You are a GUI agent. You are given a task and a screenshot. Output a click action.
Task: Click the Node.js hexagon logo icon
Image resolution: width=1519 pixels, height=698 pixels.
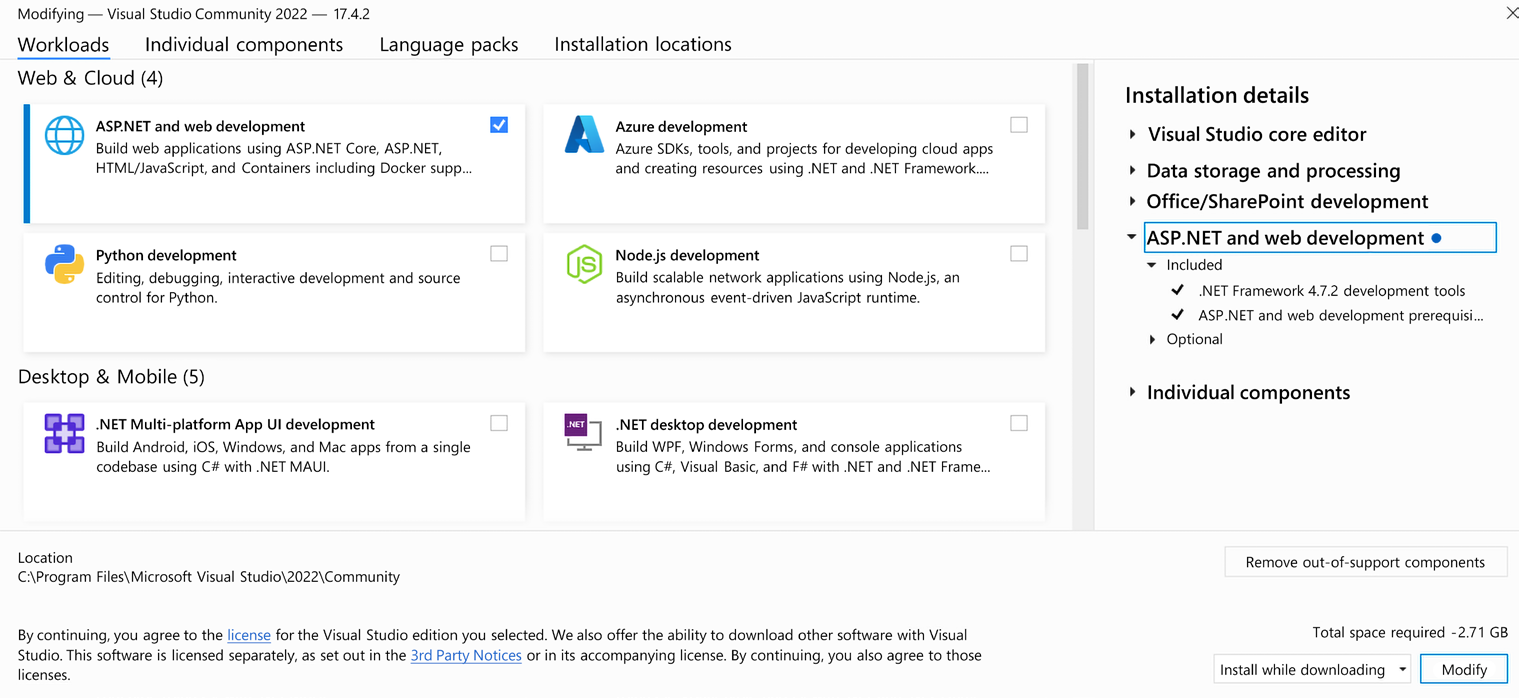pos(584,264)
